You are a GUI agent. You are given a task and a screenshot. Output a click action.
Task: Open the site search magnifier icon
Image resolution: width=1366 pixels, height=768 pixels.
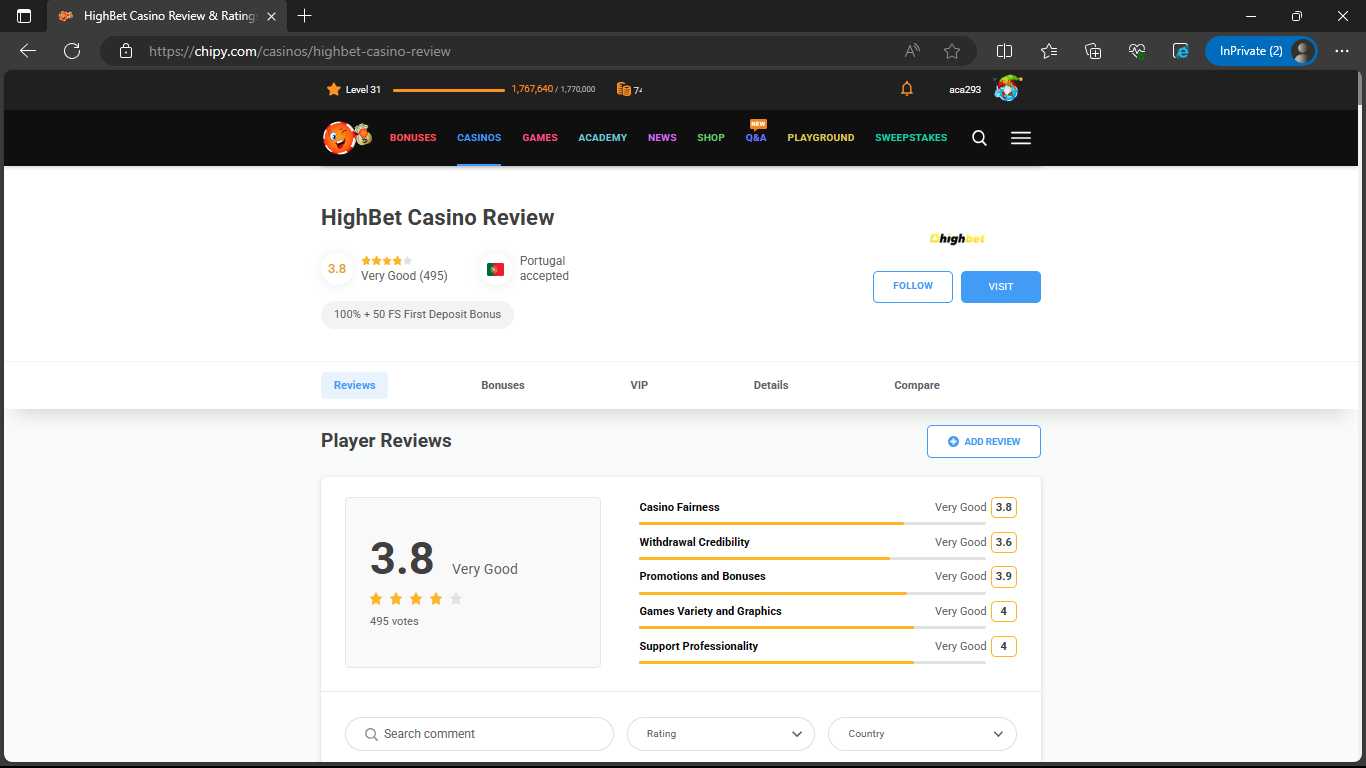(979, 138)
